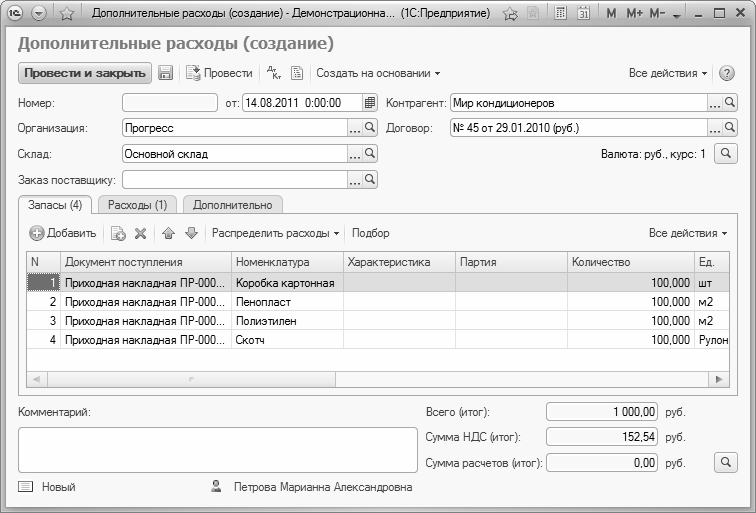Open the report icon next to the Дт/Кт icon

point(297,73)
